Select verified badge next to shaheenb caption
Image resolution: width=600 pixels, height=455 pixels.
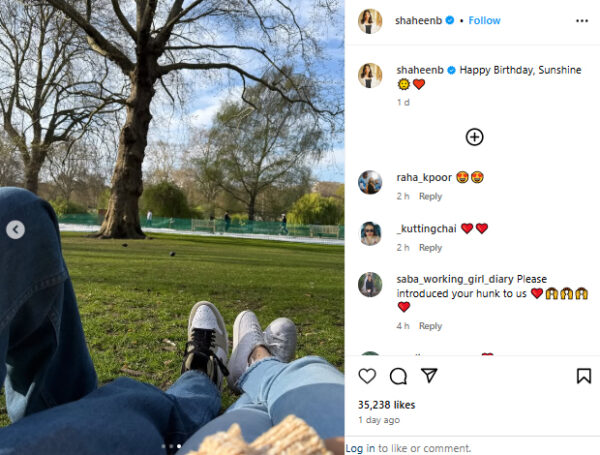[452, 70]
